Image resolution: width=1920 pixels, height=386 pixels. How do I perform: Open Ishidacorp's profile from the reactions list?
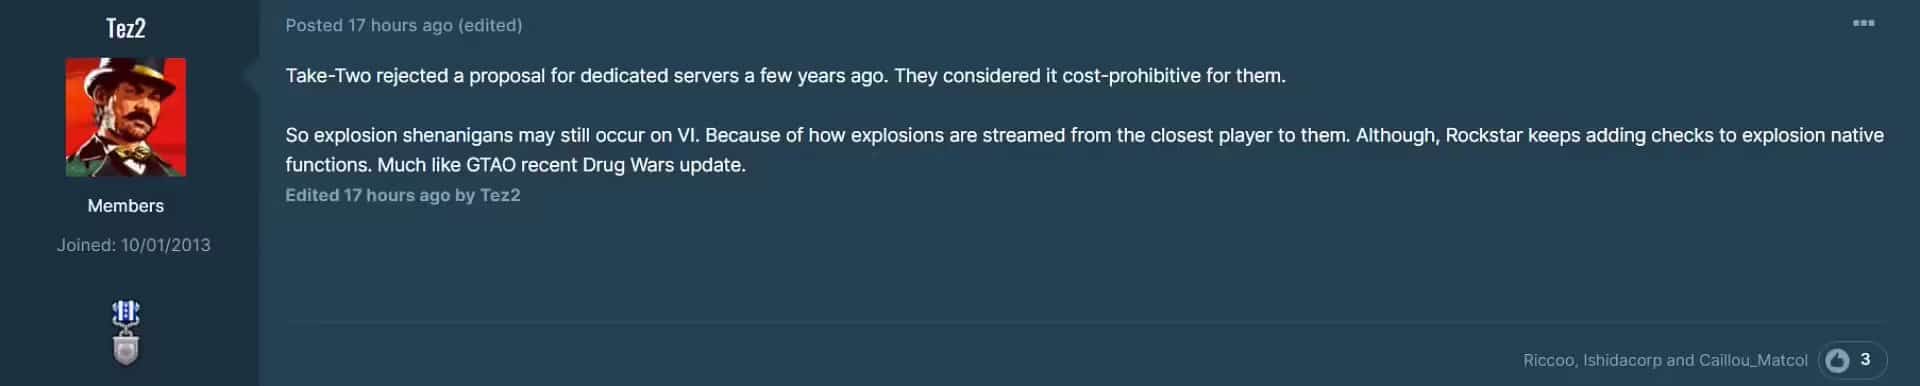pyautogui.click(x=1622, y=360)
